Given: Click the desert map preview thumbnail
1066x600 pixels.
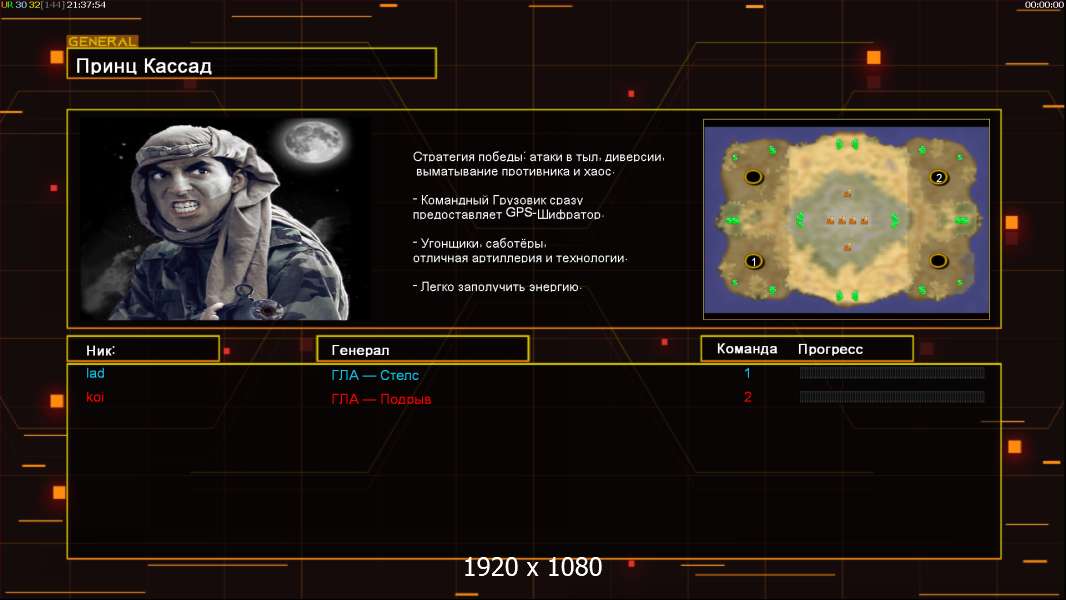Looking at the screenshot, I should coord(846,219).
